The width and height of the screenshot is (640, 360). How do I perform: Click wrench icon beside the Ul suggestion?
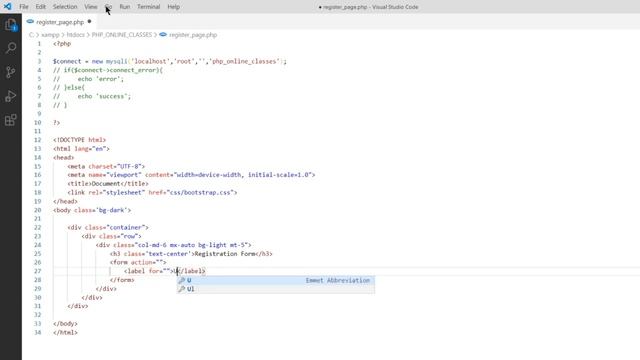tap(182, 289)
